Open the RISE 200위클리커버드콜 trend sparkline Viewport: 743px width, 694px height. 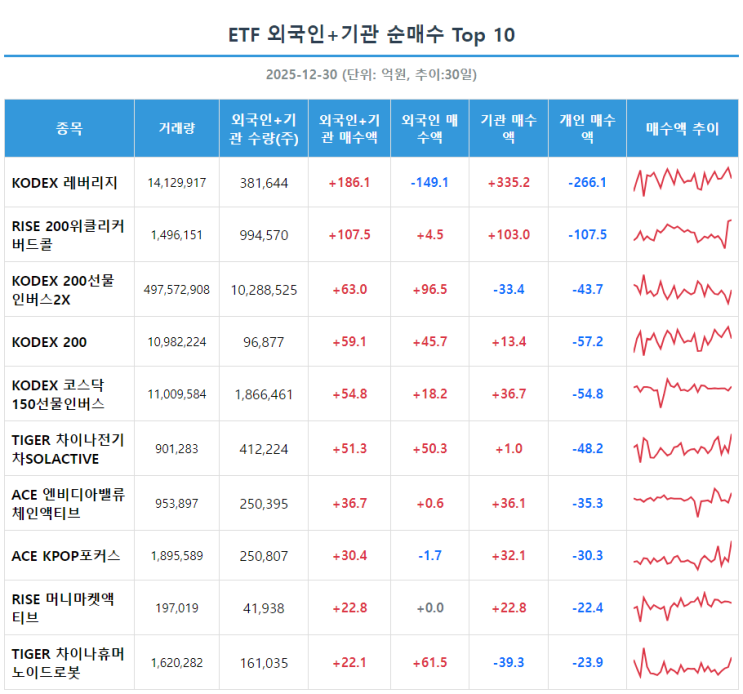coord(682,234)
